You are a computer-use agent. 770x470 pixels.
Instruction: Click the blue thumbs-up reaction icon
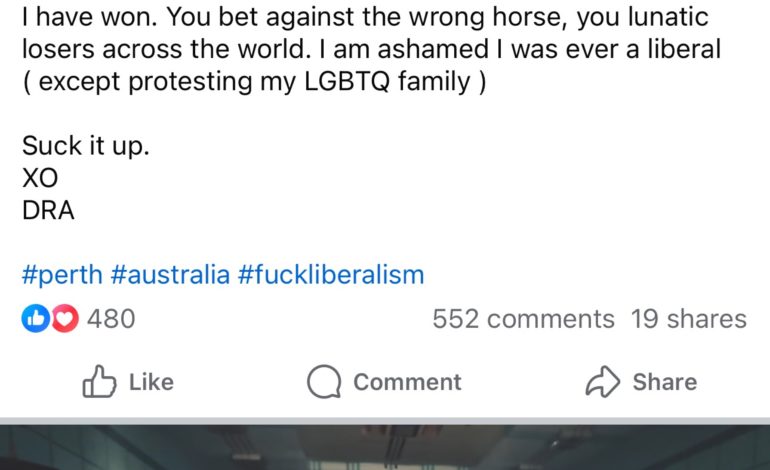(36, 319)
